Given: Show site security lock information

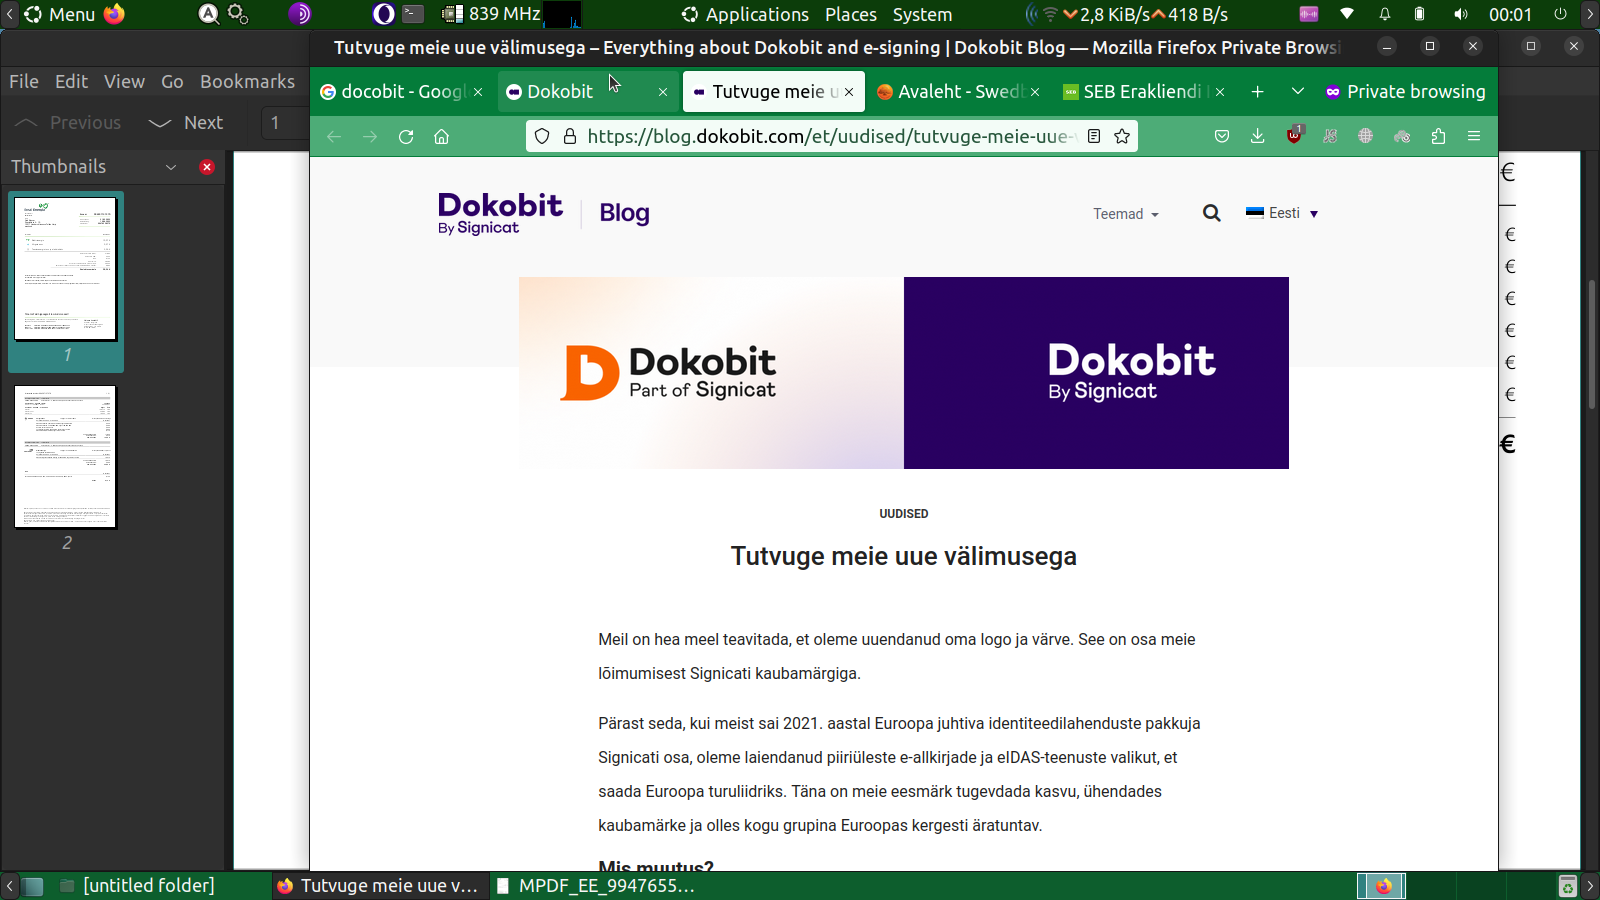Looking at the screenshot, I should (x=570, y=136).
